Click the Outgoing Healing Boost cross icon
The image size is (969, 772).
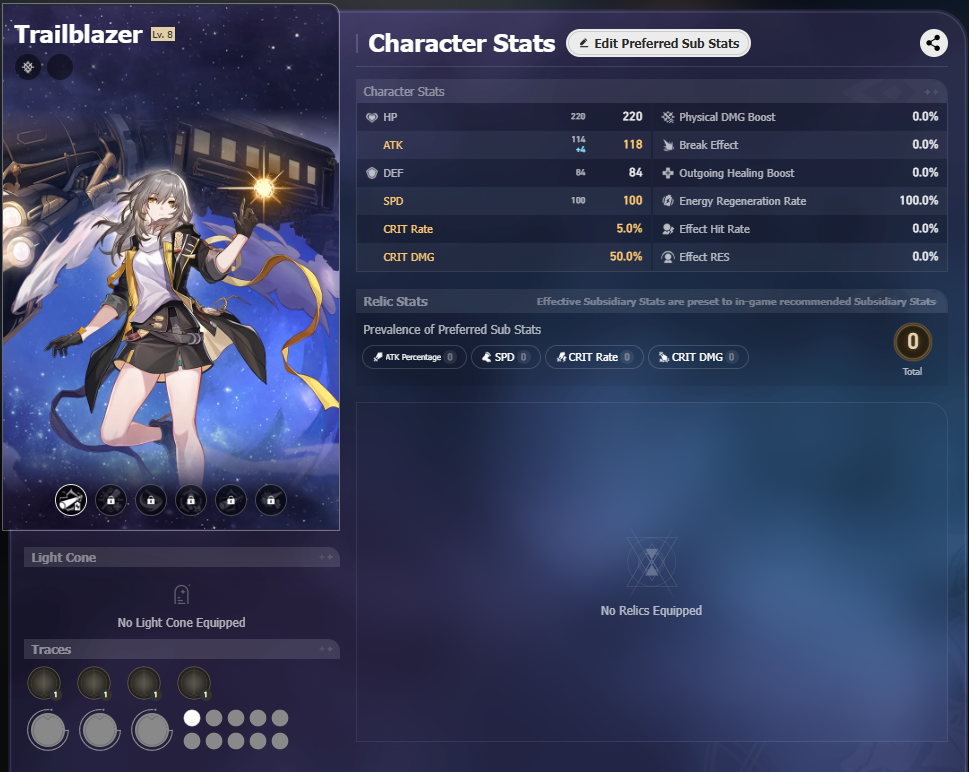[x=667, y=173]
